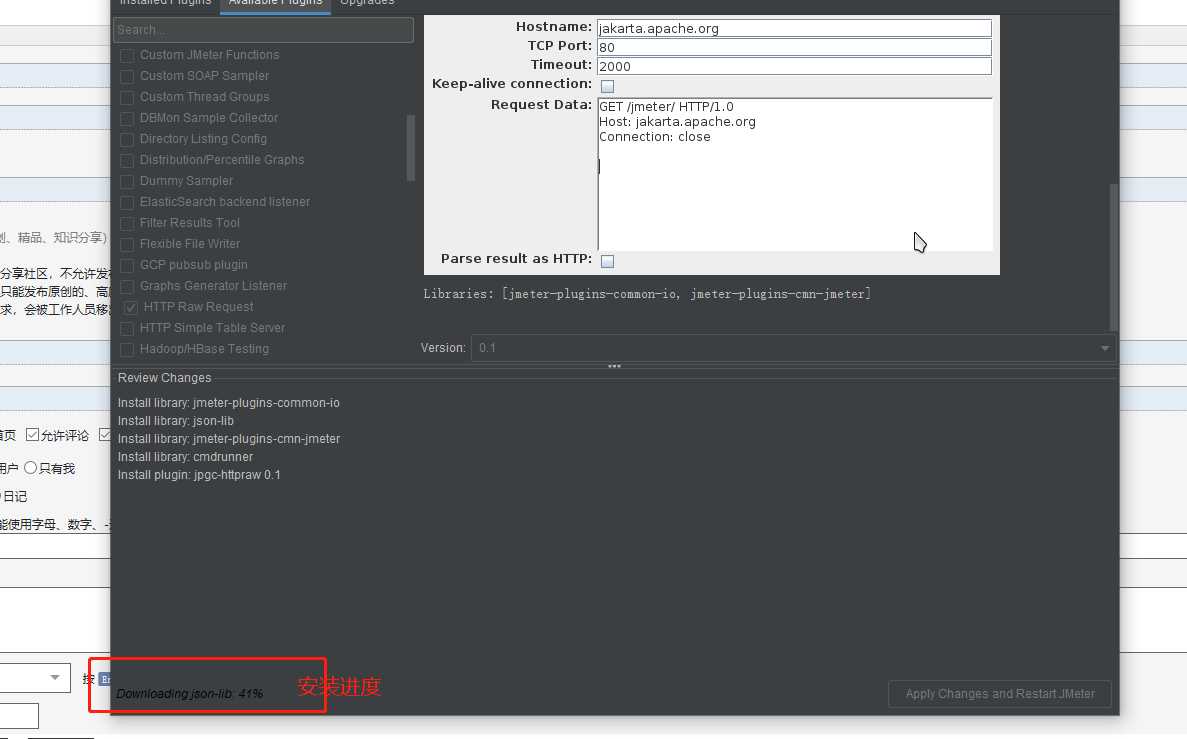The image size is (1187, 739).
Task: Select the 只有我 radio button in background page
Action: 30,468
